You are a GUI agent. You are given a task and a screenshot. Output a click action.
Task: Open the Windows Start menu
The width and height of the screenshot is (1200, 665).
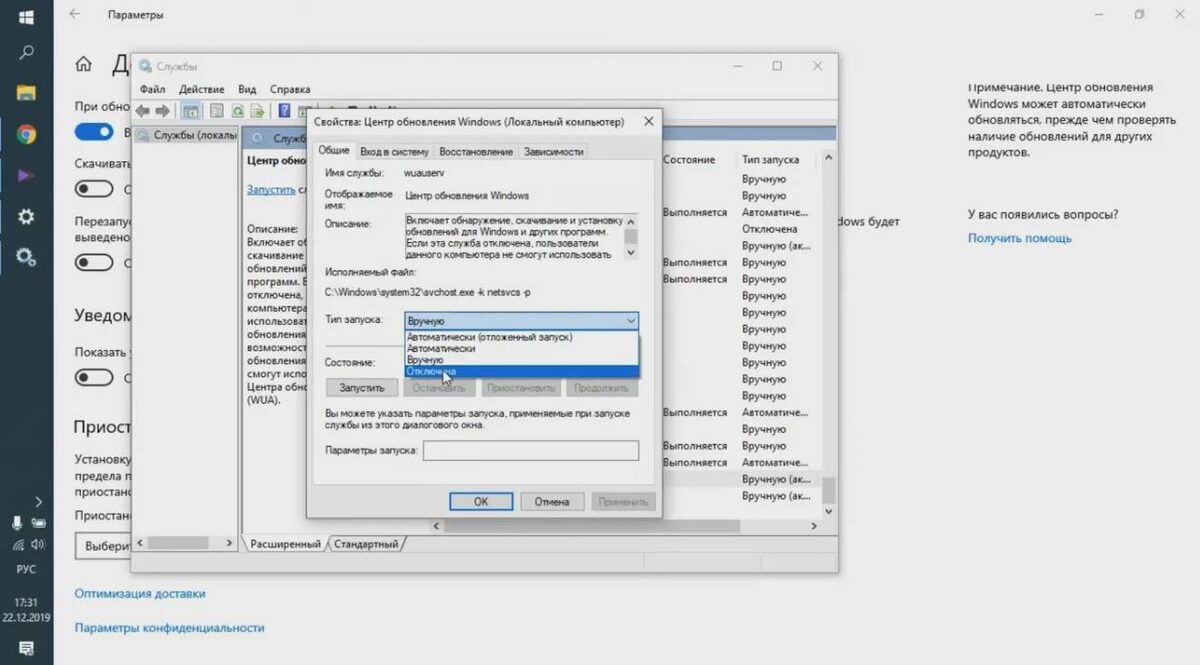point(26,17)
